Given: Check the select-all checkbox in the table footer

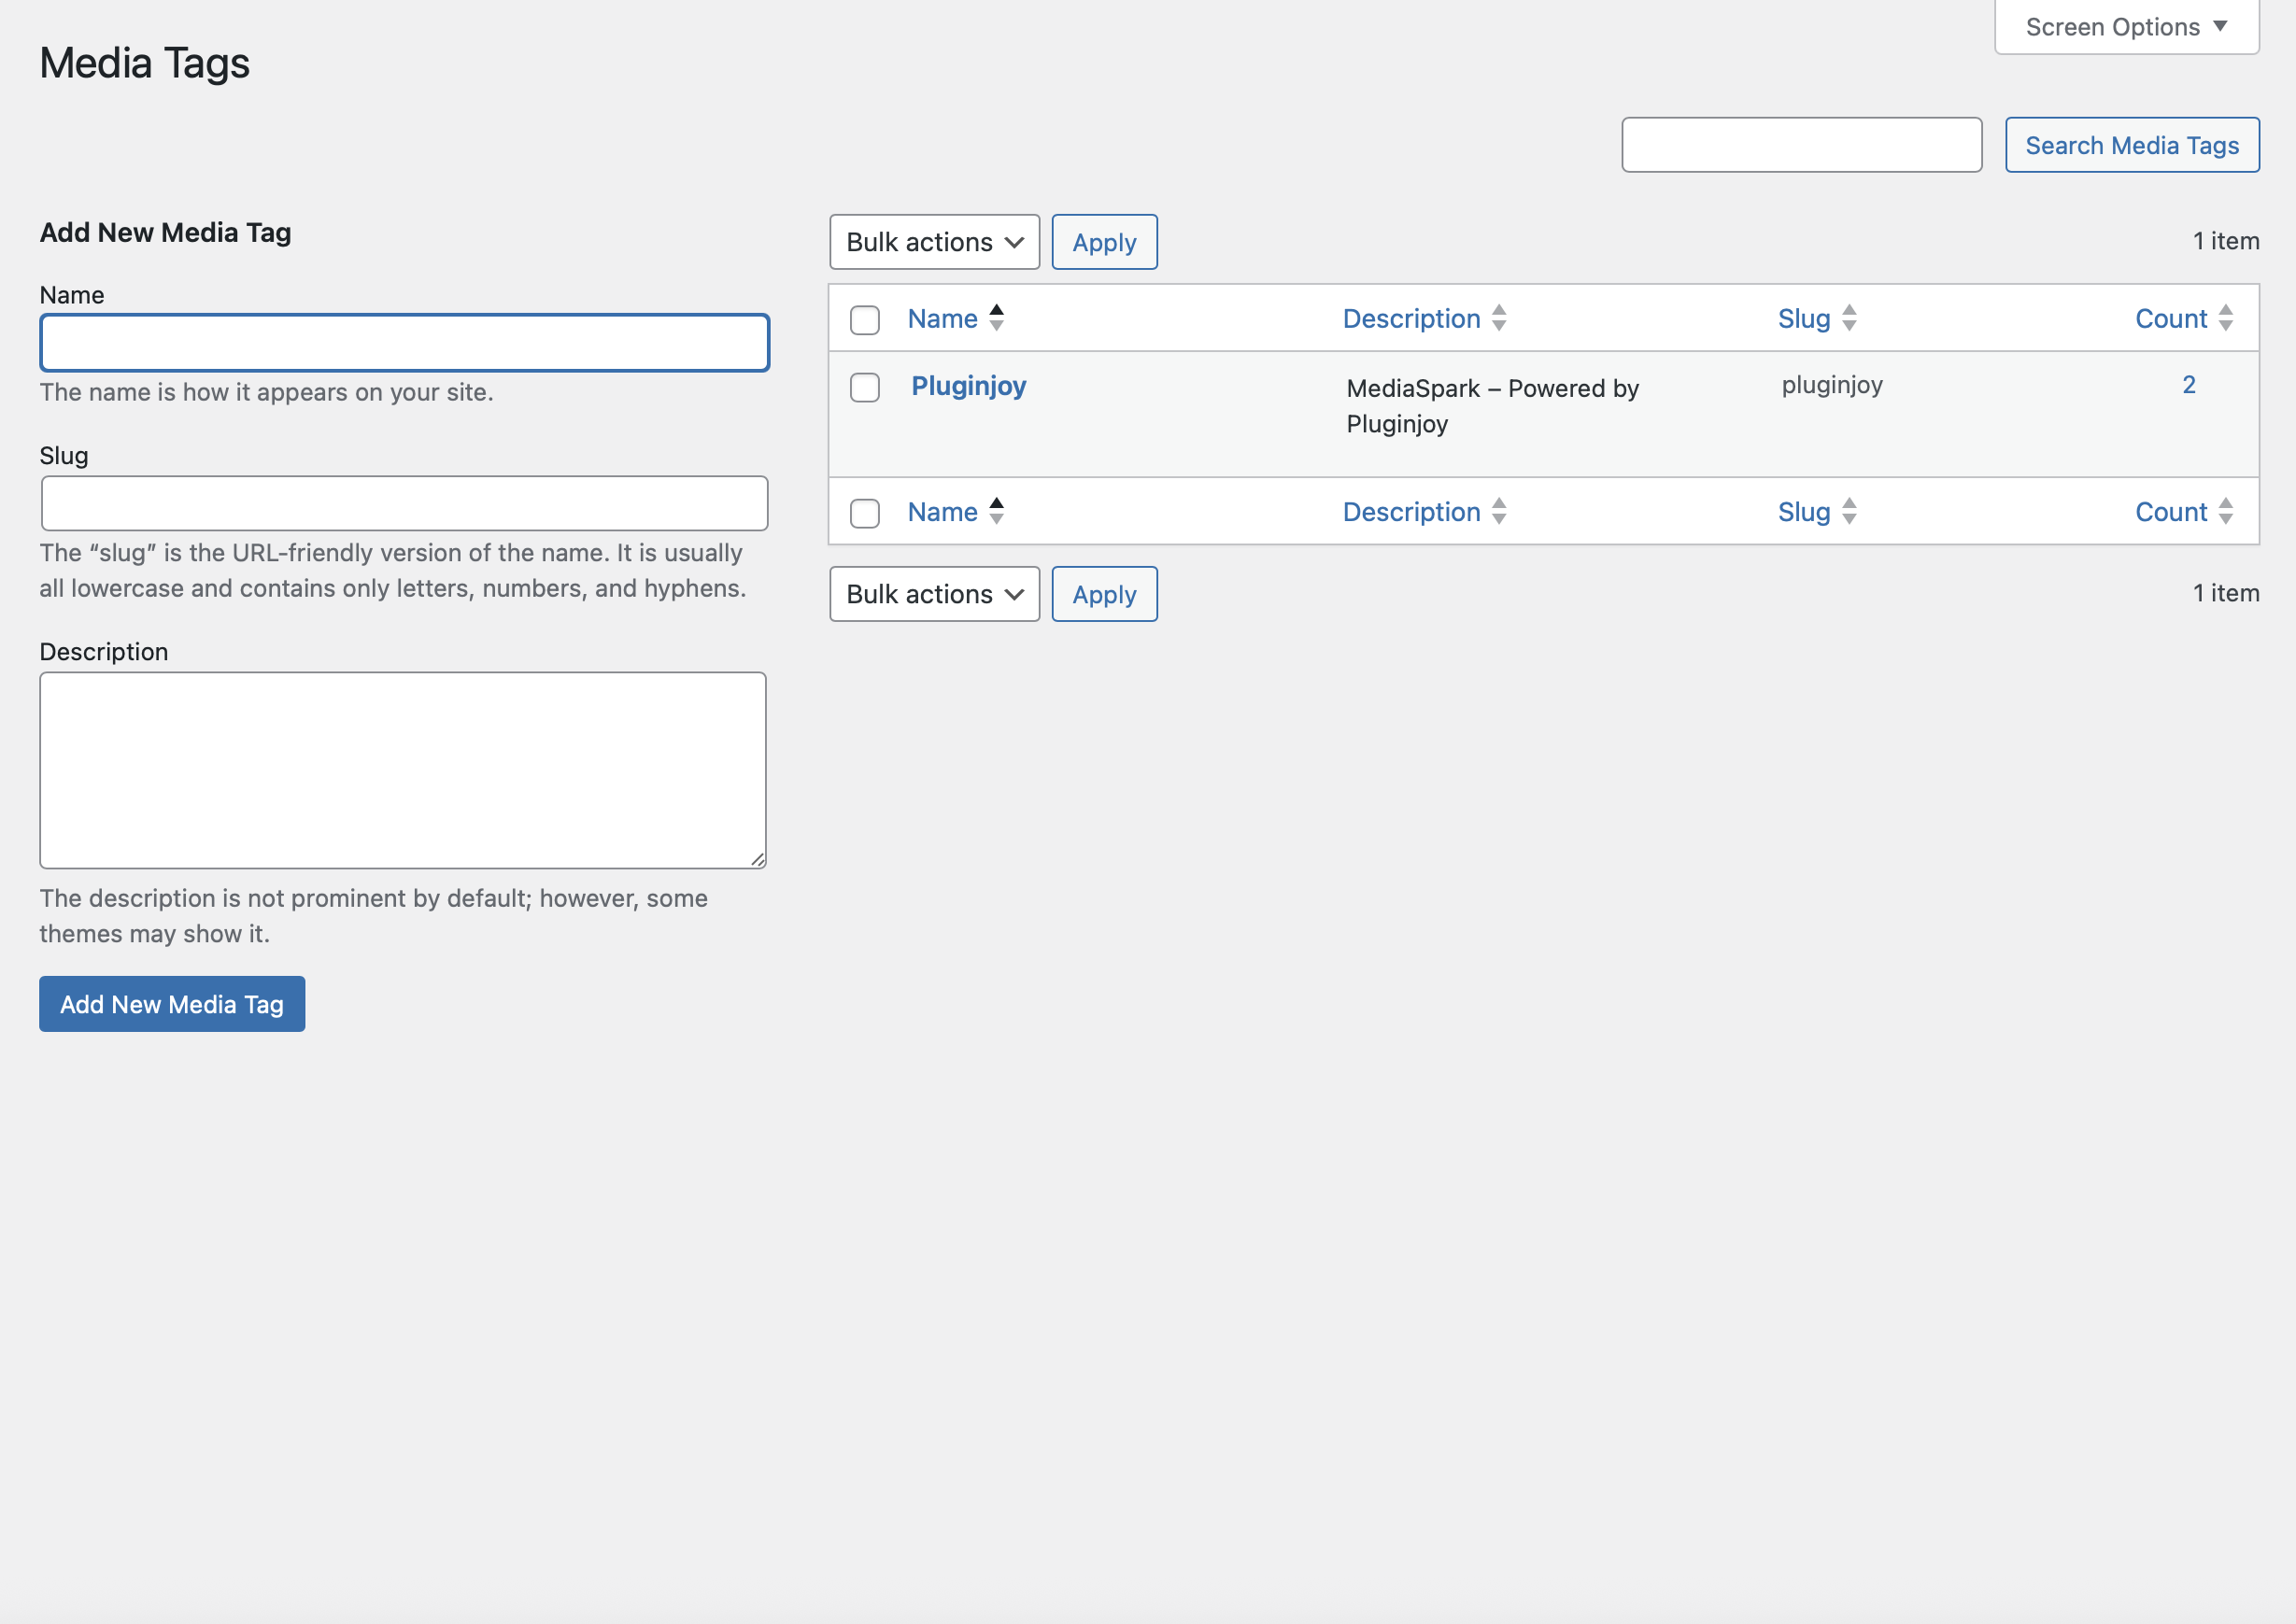Looking at the screenshot, I should (864, 513).
